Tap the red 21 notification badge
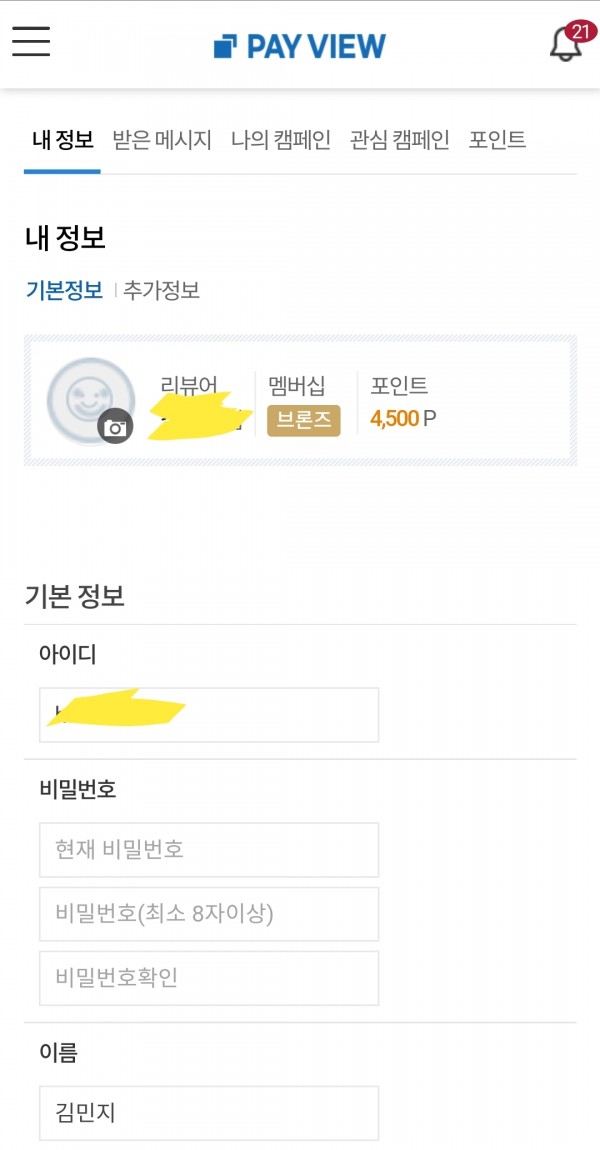600x1150 pixels. (x=578, y=31)
